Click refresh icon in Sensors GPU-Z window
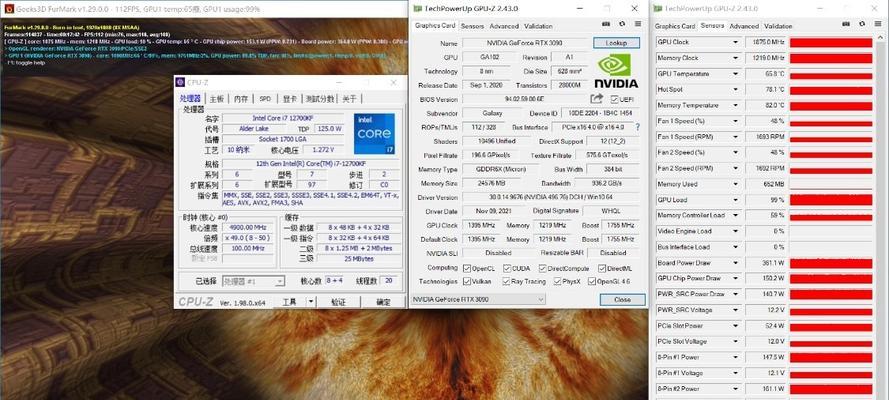 coord(862,24)
